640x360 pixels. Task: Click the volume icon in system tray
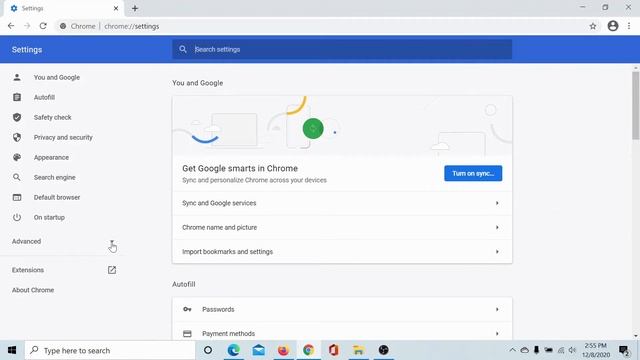click(x=572, y=350)
